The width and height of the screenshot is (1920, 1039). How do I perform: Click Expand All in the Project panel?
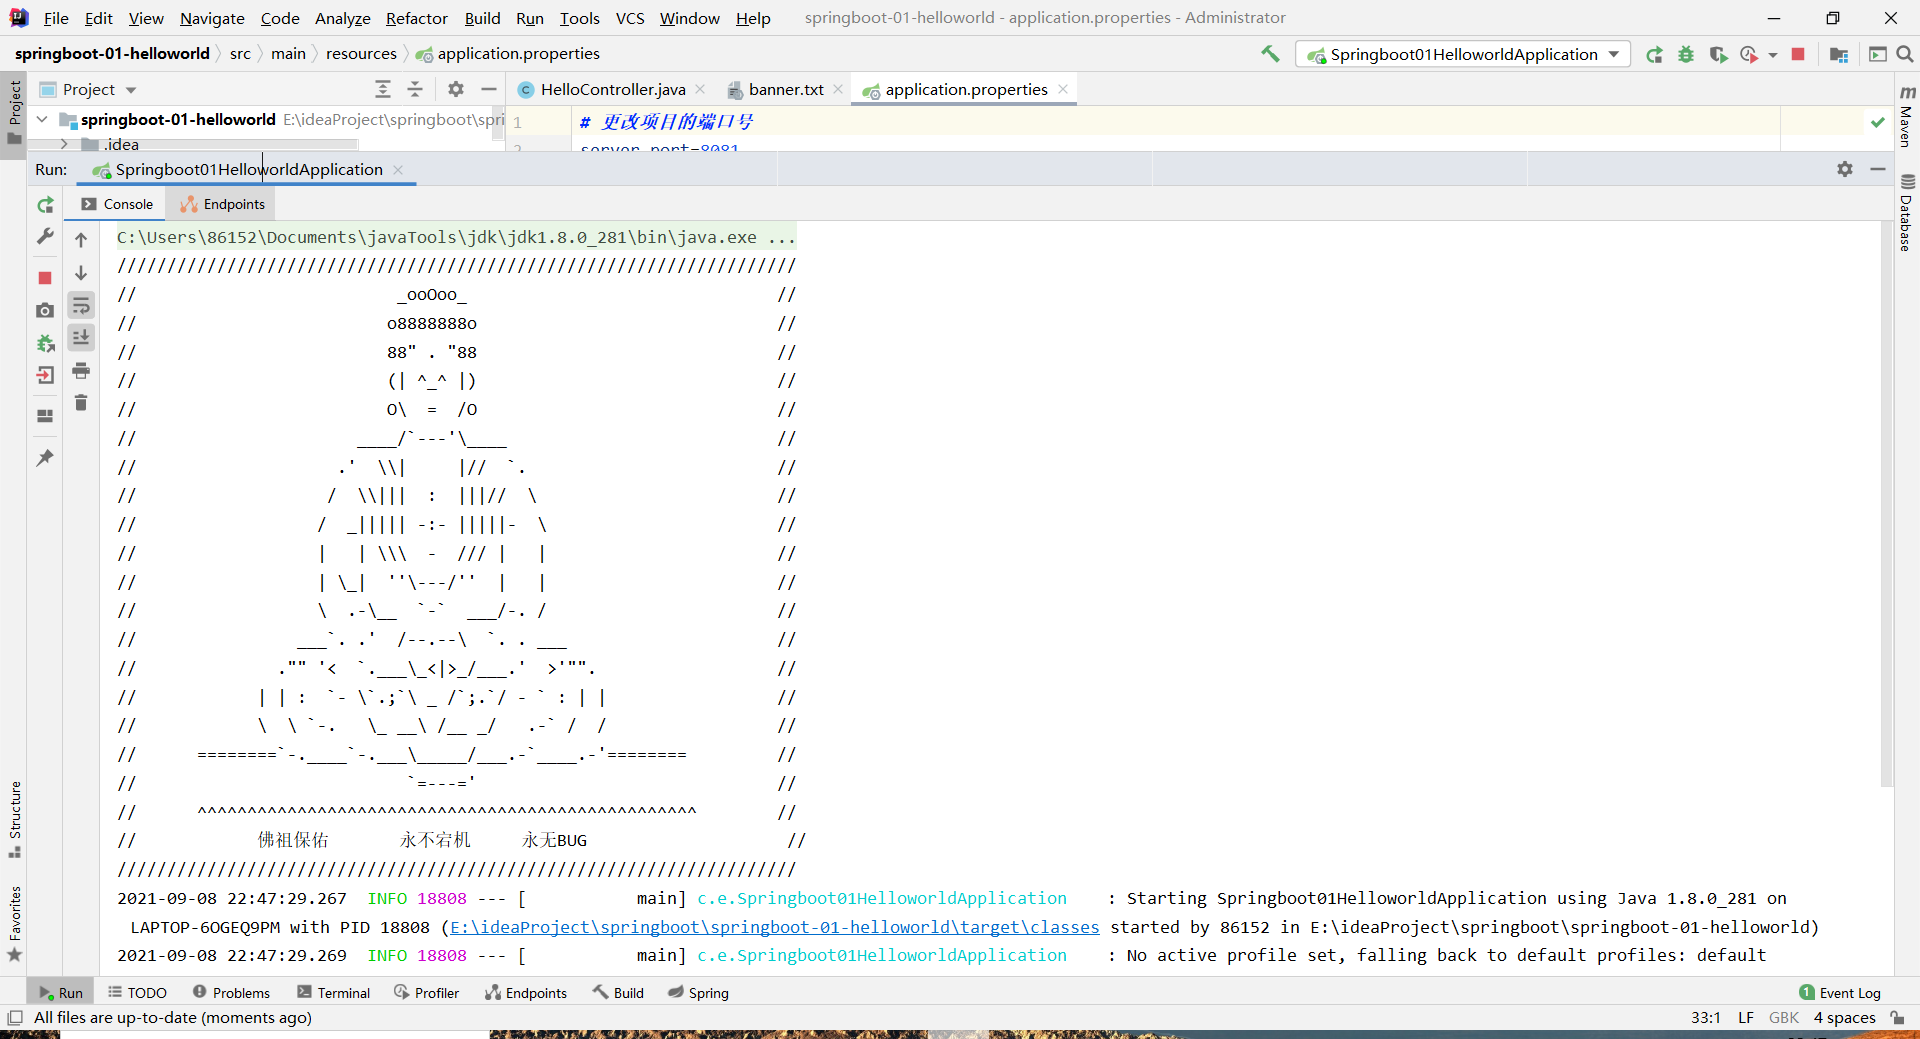383,89
